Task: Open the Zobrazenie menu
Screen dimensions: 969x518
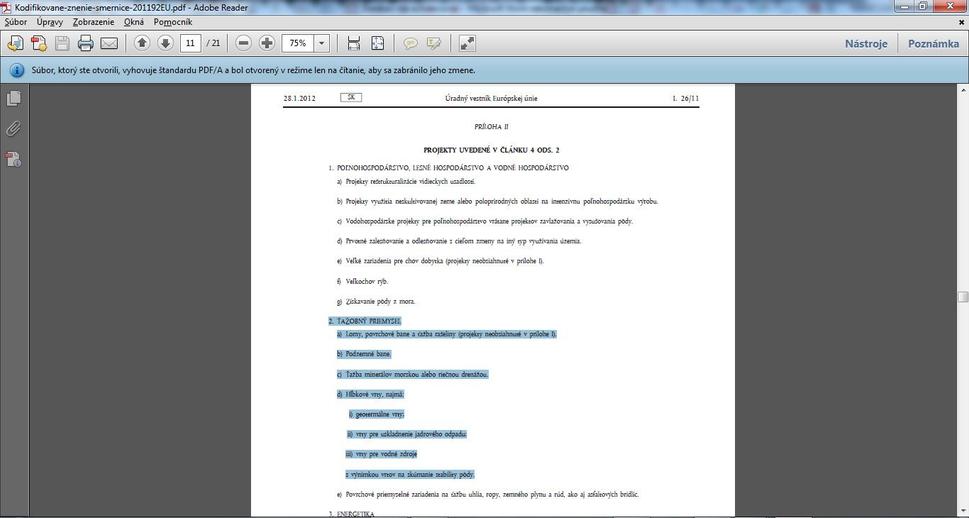Action: (x=93, y=22)
